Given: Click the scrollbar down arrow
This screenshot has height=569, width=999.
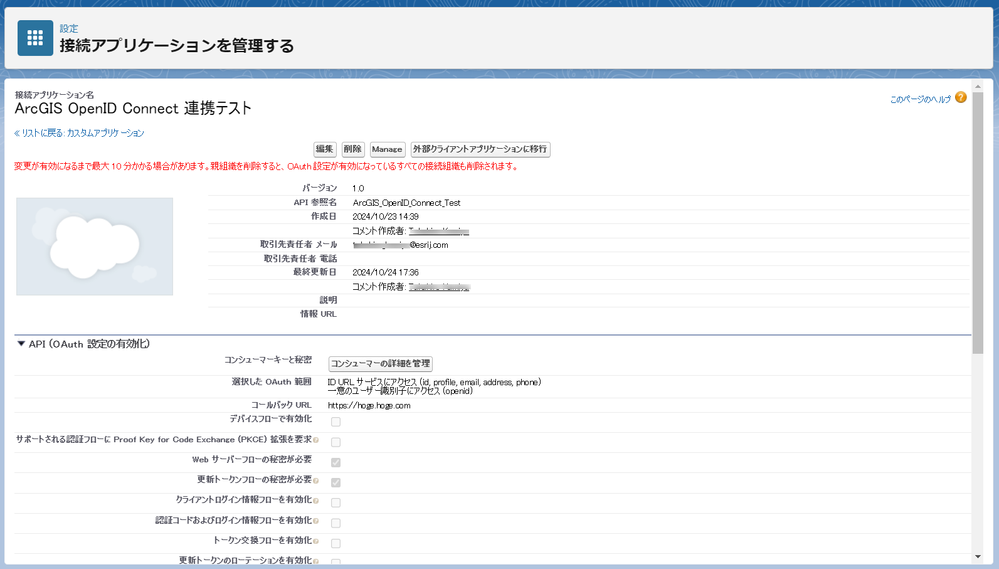Looking at the screenshot, I should tap(977, 557).
